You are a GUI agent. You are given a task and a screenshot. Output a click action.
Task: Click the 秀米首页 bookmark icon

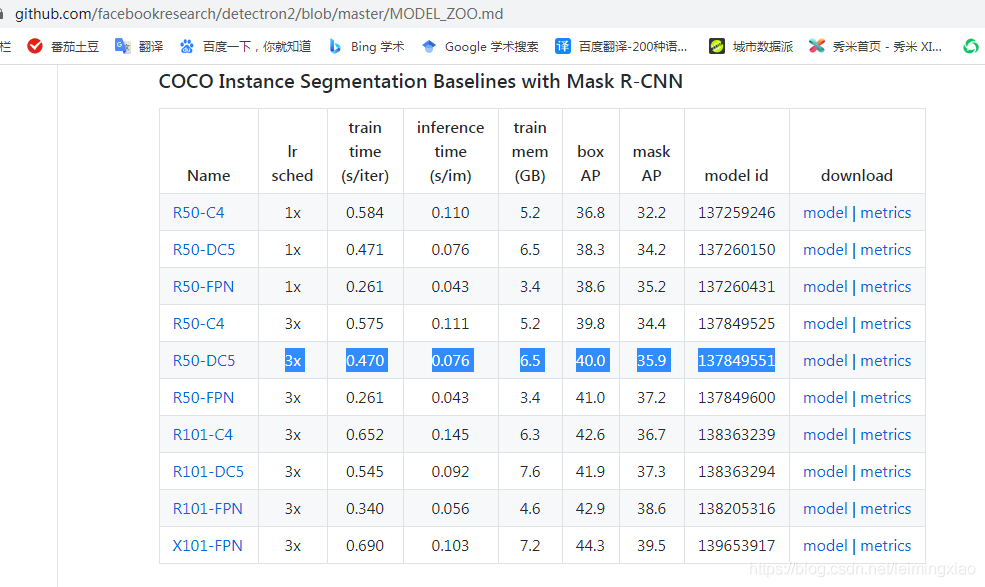click(817, 46)
